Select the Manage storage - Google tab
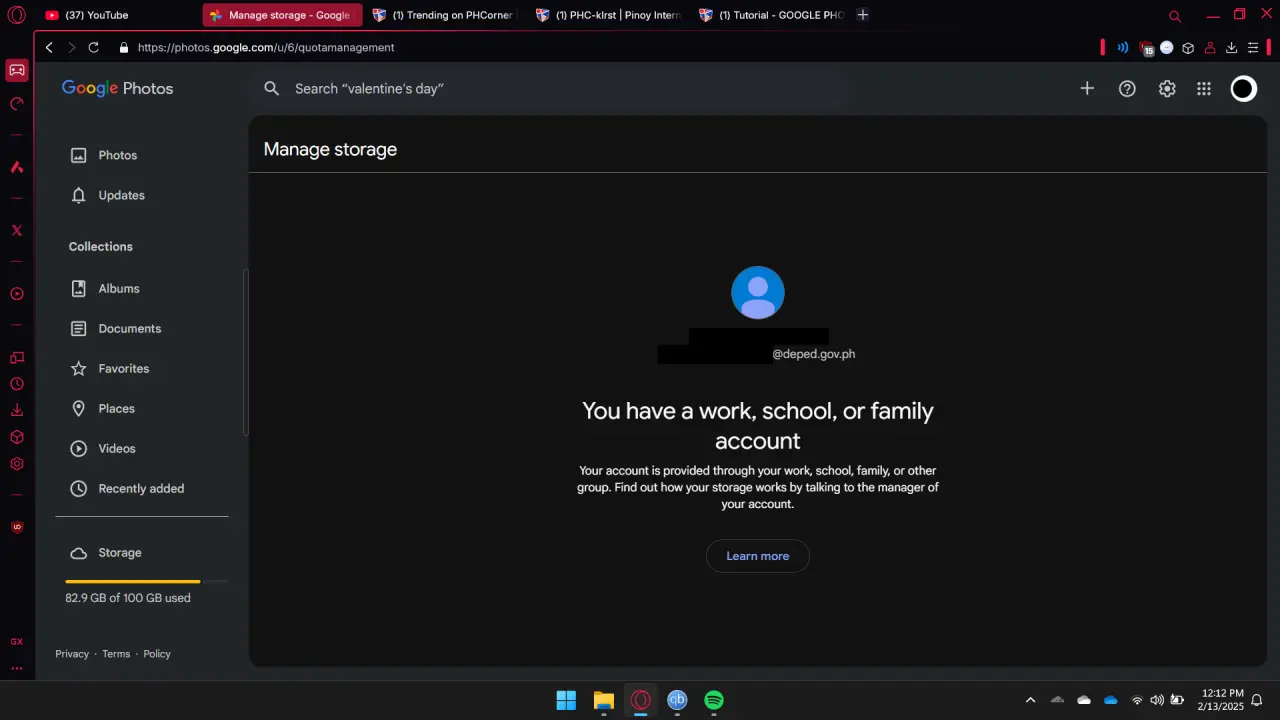This screenshot has width=1280, height=720. [281, 15]
